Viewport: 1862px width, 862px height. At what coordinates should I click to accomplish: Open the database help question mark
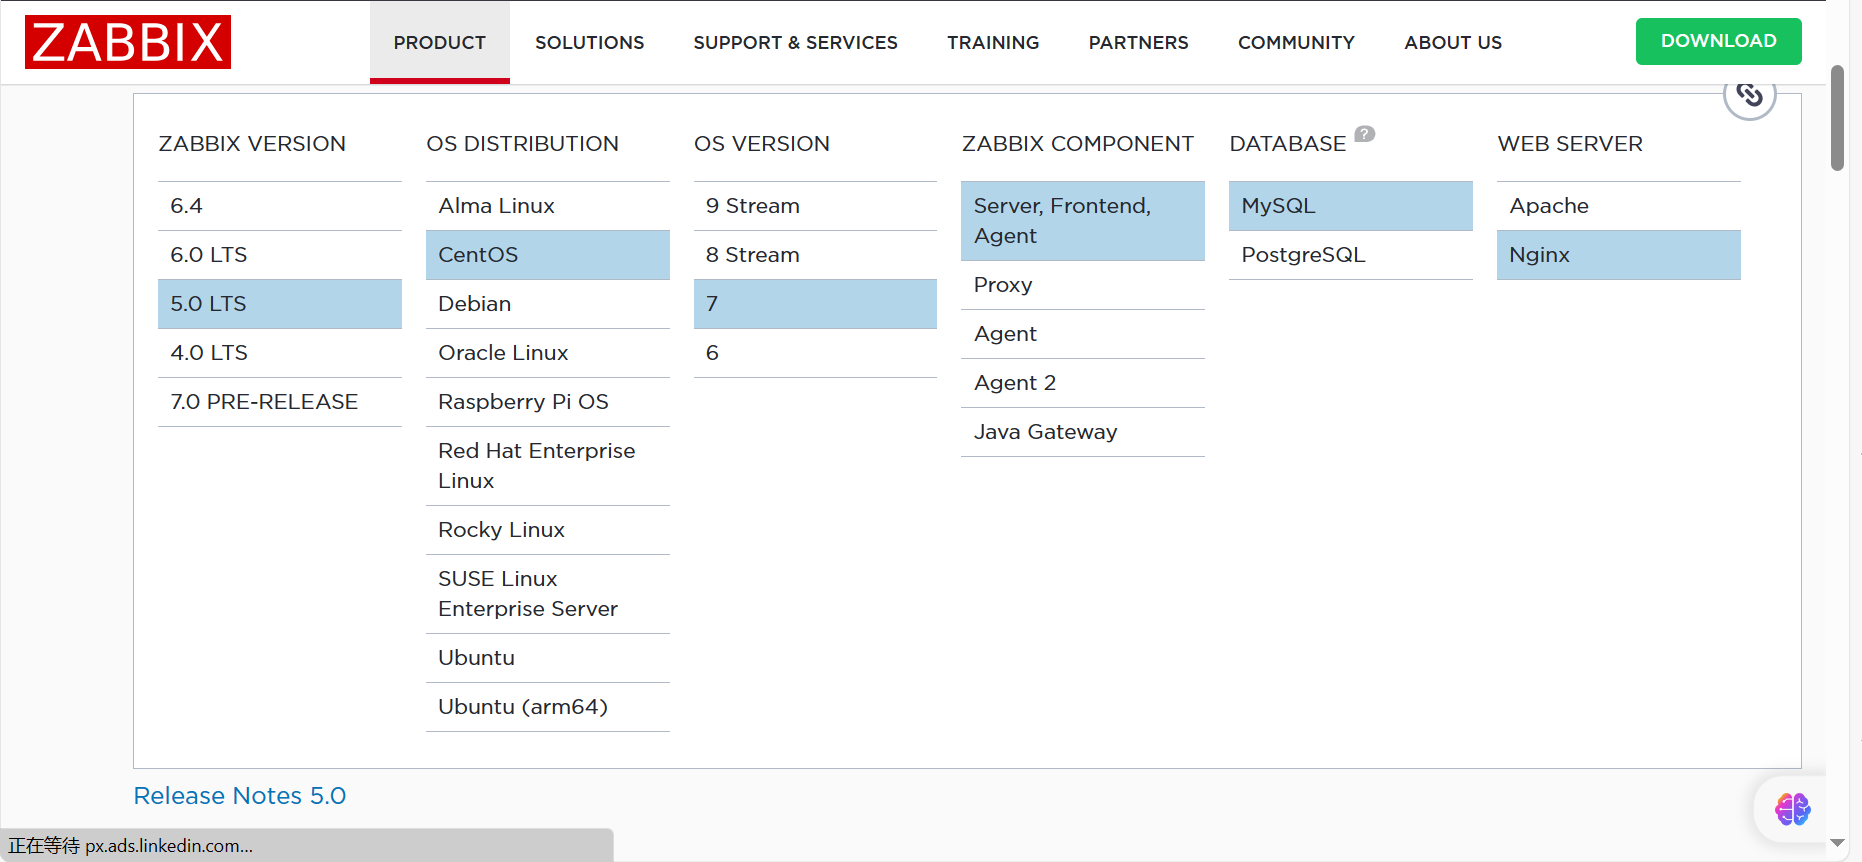tap(1365, 134)
